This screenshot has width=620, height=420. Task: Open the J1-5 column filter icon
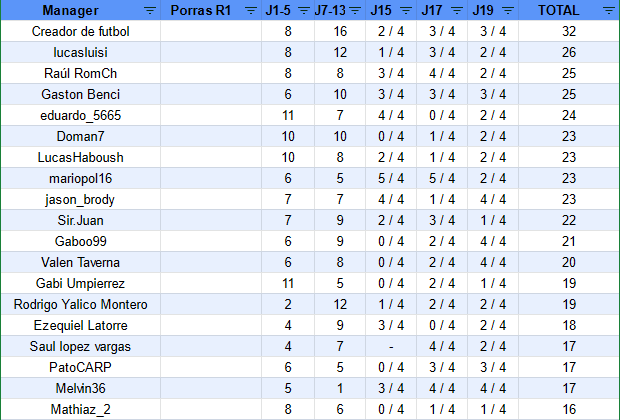pos(304,10)
